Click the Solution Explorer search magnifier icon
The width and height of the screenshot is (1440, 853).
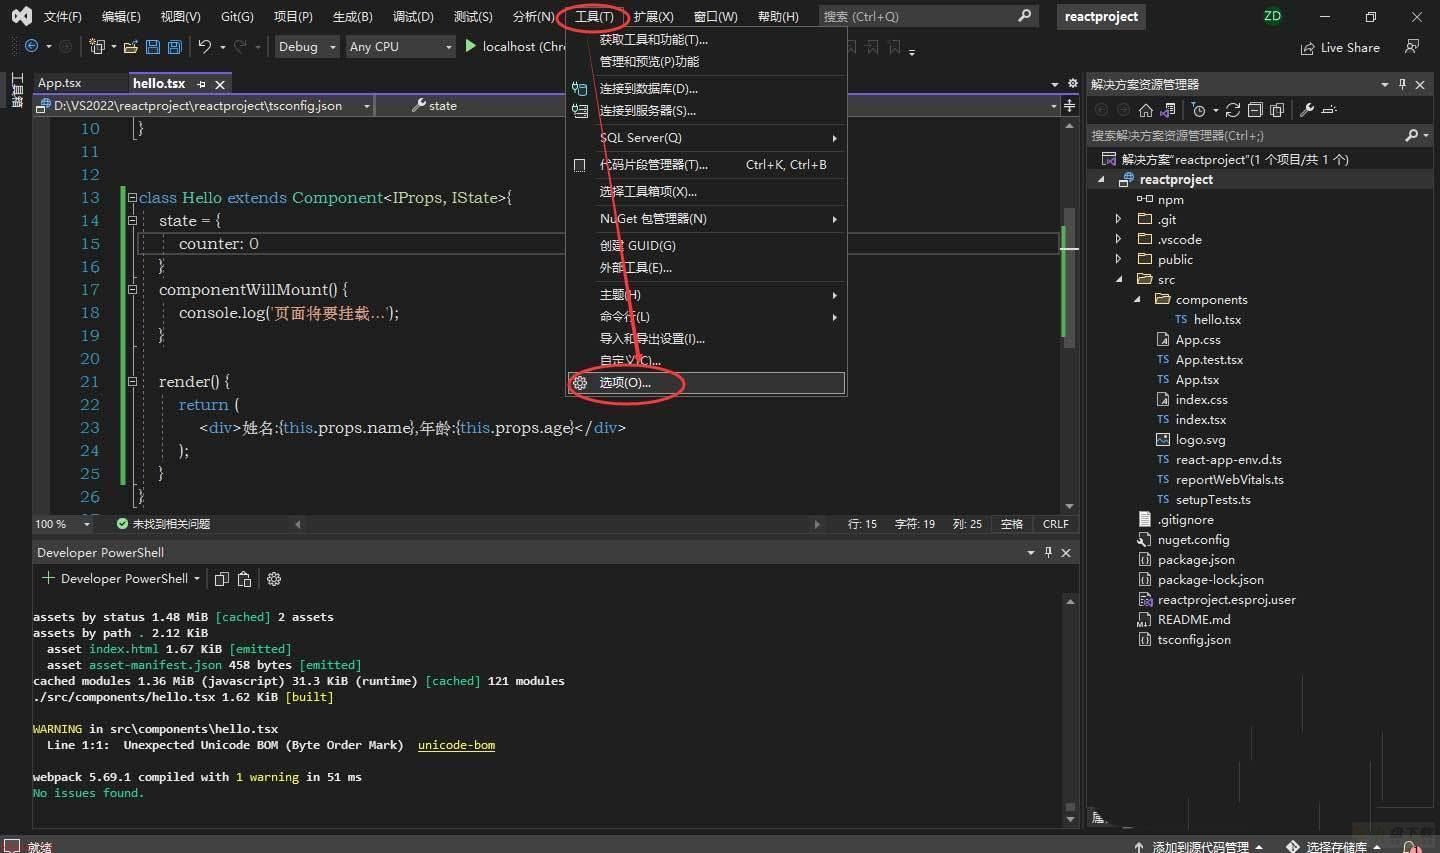click(1411, 135)
